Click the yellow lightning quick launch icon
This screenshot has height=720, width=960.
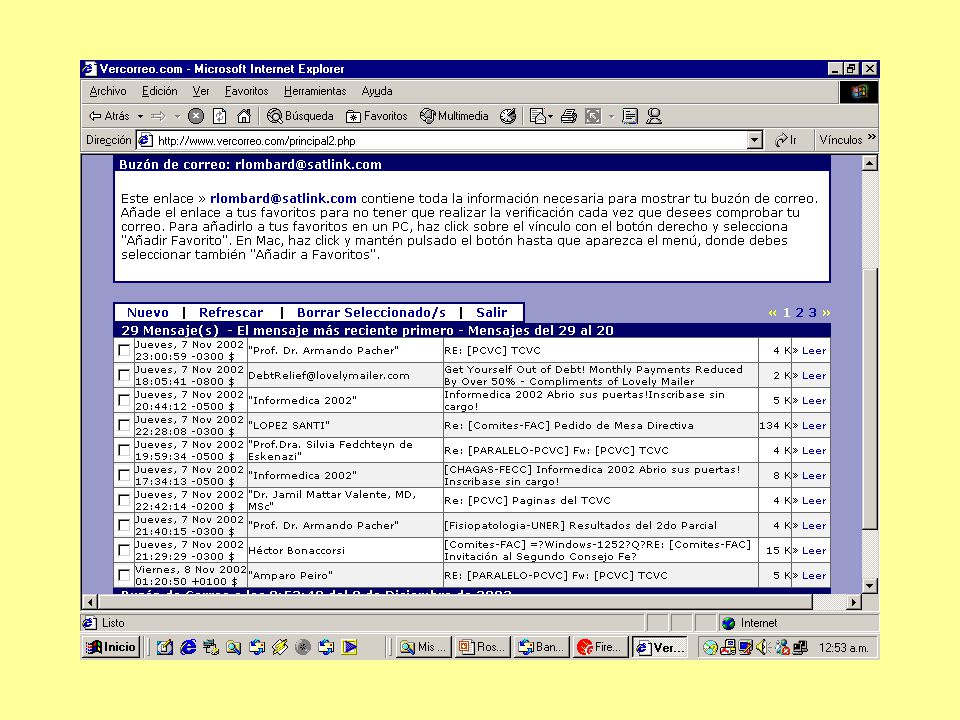click(280, 647)
